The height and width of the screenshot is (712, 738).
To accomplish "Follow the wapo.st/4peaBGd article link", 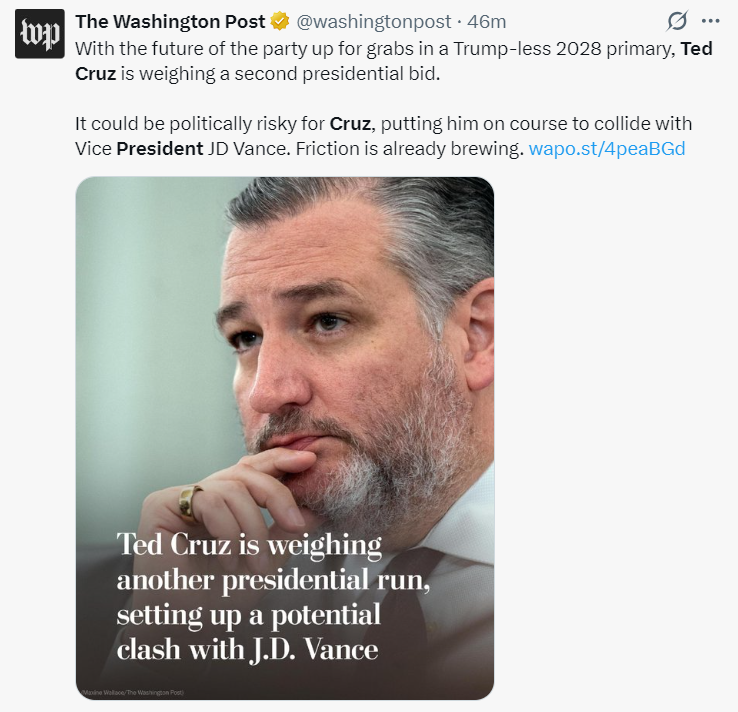I will coord(607,149).
